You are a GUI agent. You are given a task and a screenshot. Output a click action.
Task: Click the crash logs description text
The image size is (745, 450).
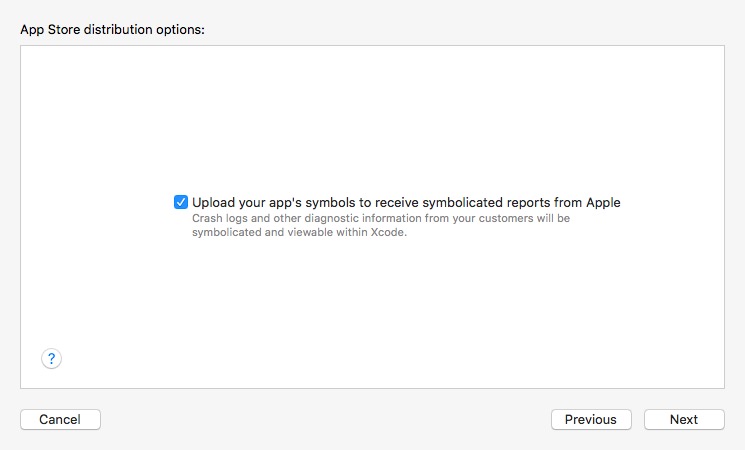pos(381,225)
